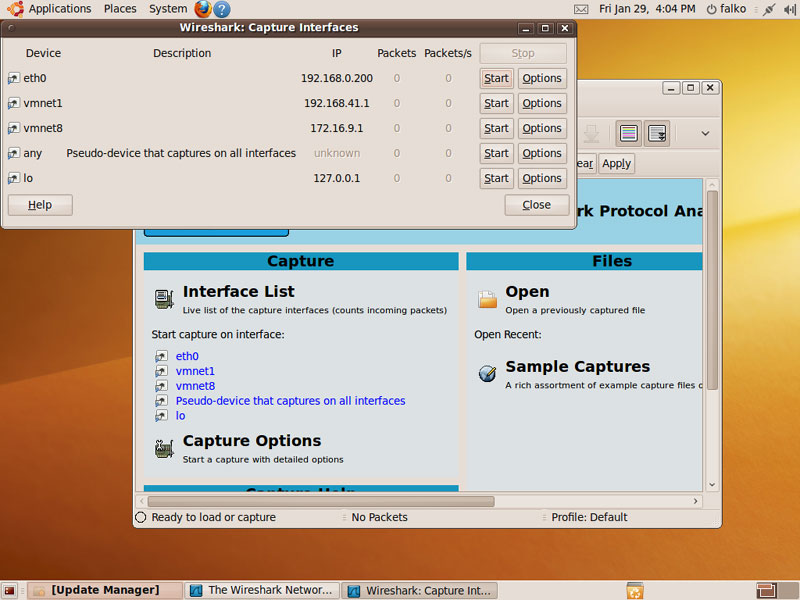Apply the display filter

(x=616, y=163)
